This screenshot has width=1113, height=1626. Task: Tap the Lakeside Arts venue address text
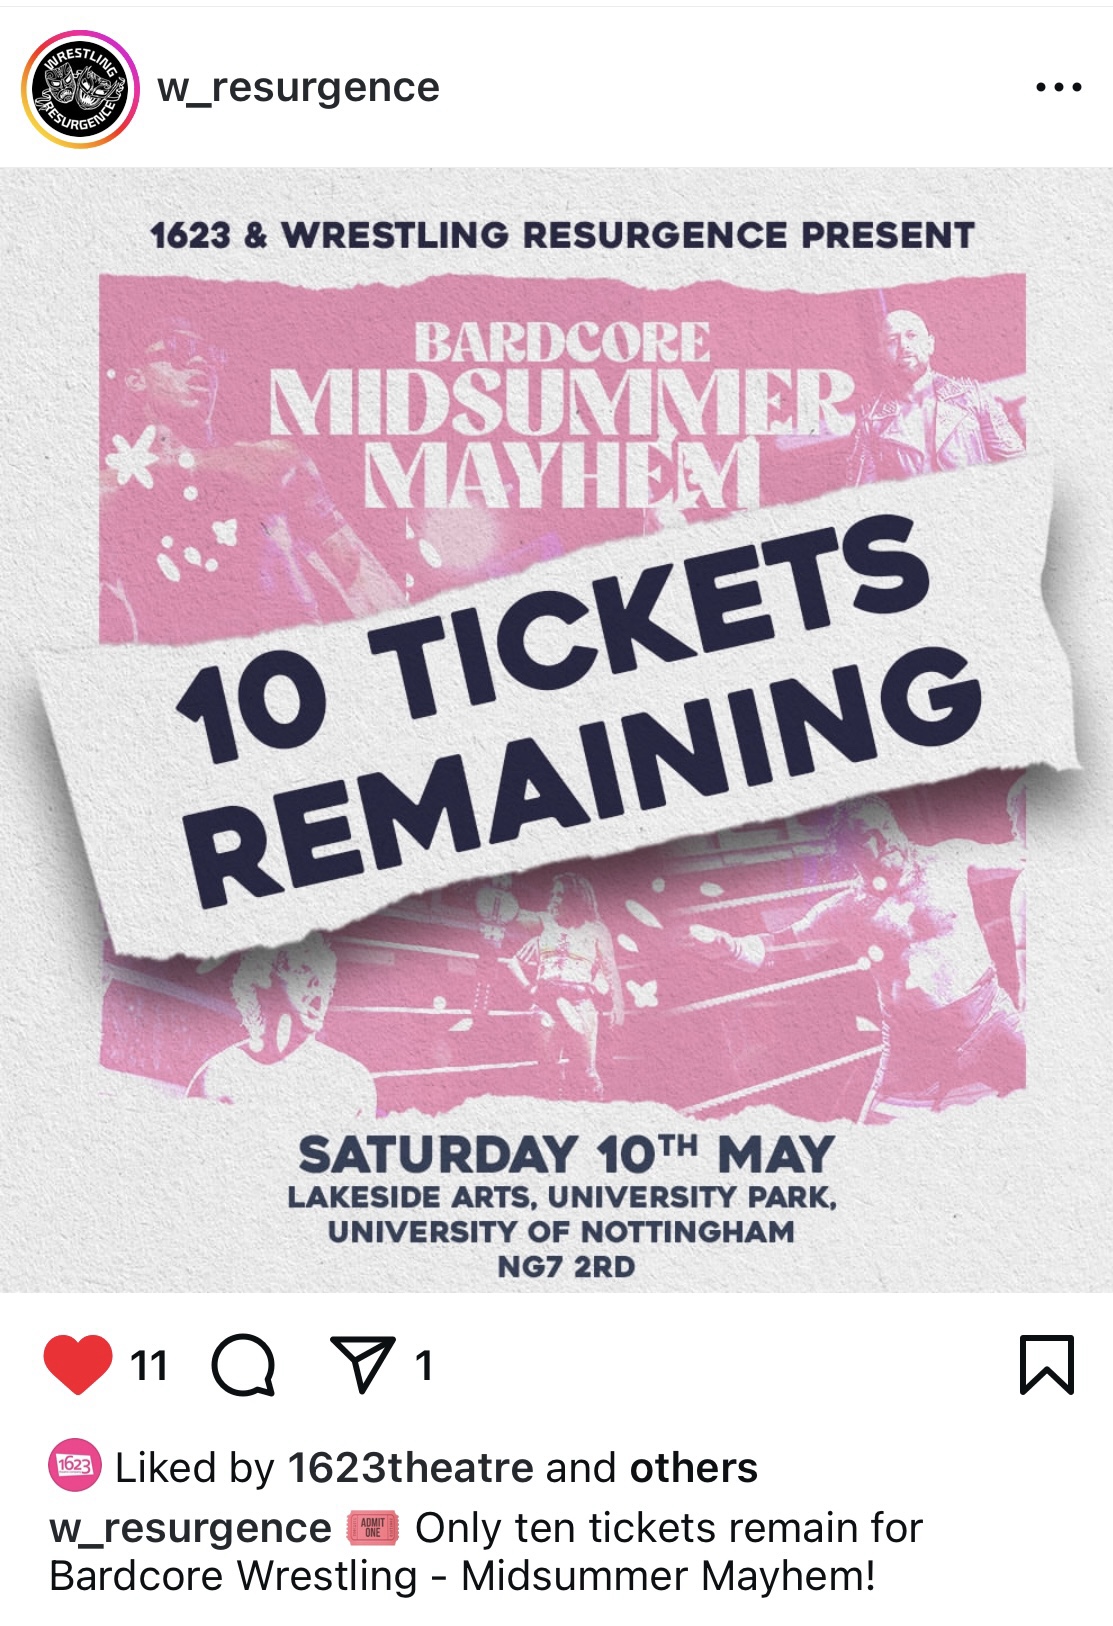(x=562, y=1232)
